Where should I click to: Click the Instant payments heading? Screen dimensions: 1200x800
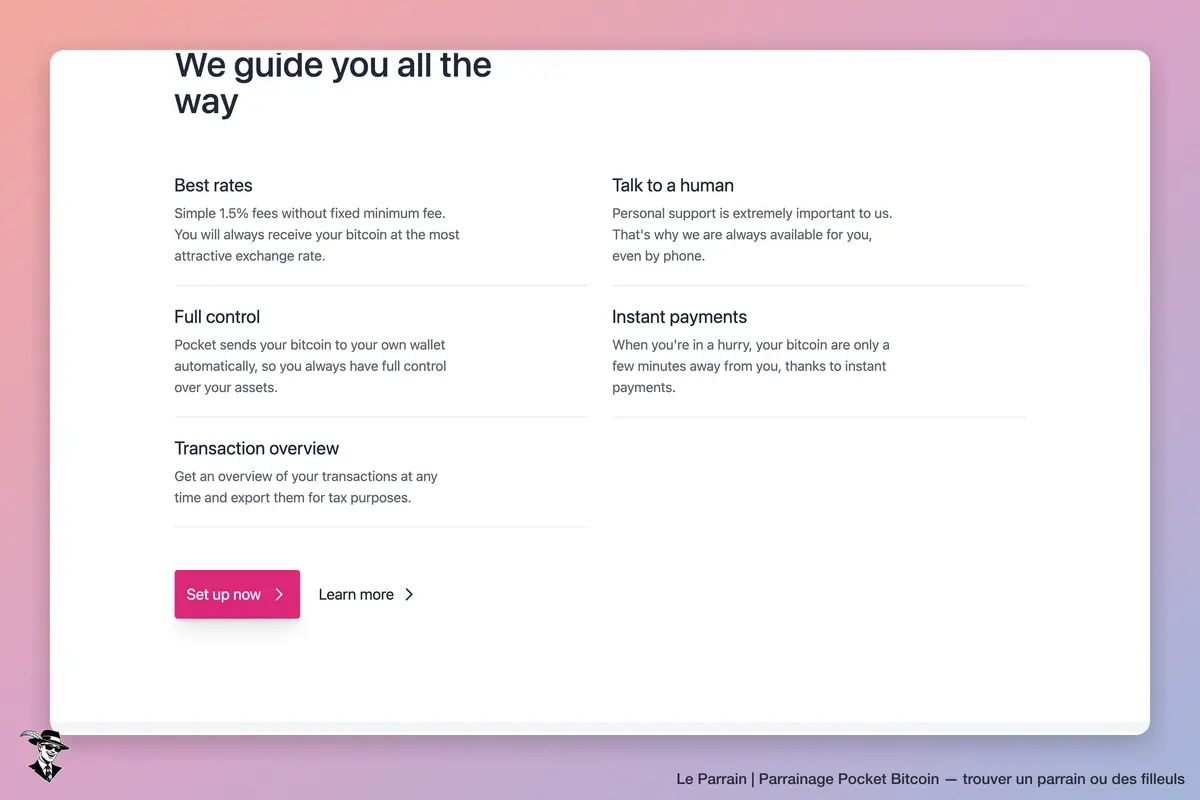[x=680, y=317]
